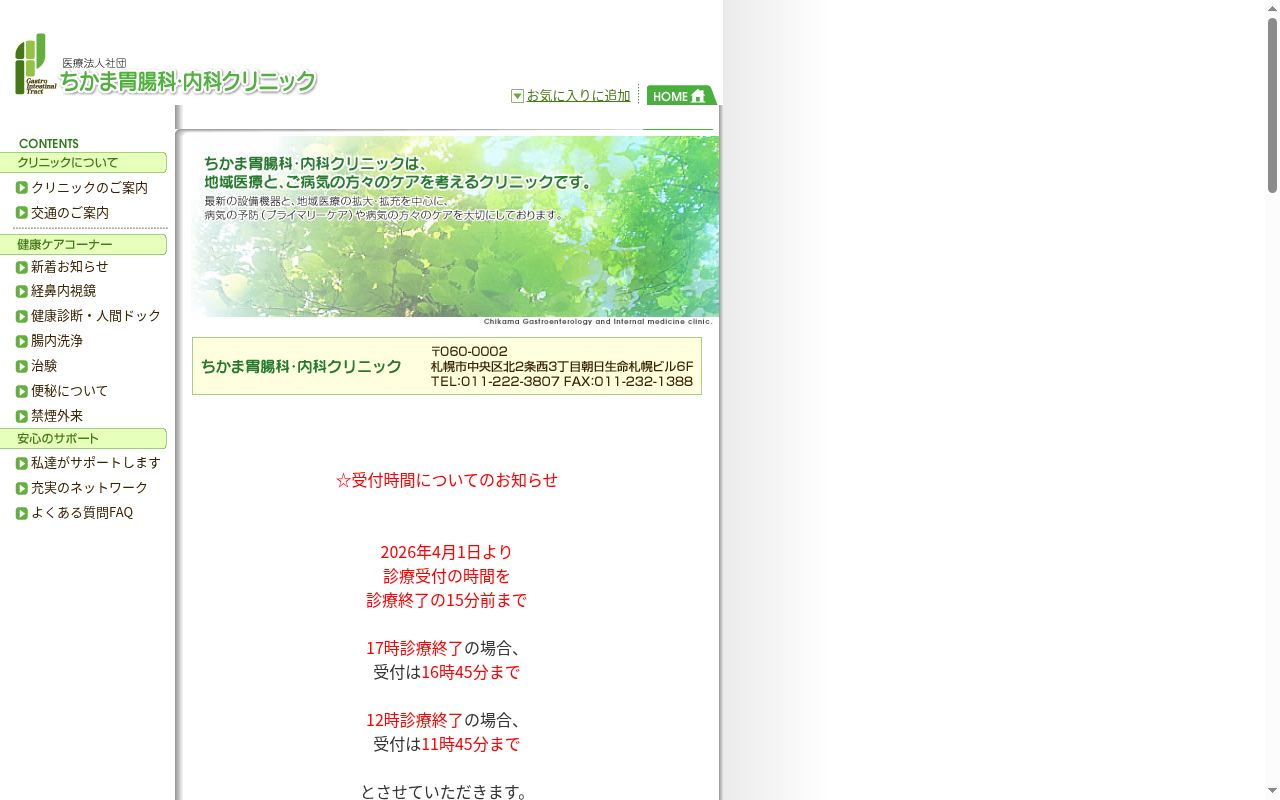Open よくある質問FAQ page
Viewport: 1280px width, 800px height.
(82, 512)
